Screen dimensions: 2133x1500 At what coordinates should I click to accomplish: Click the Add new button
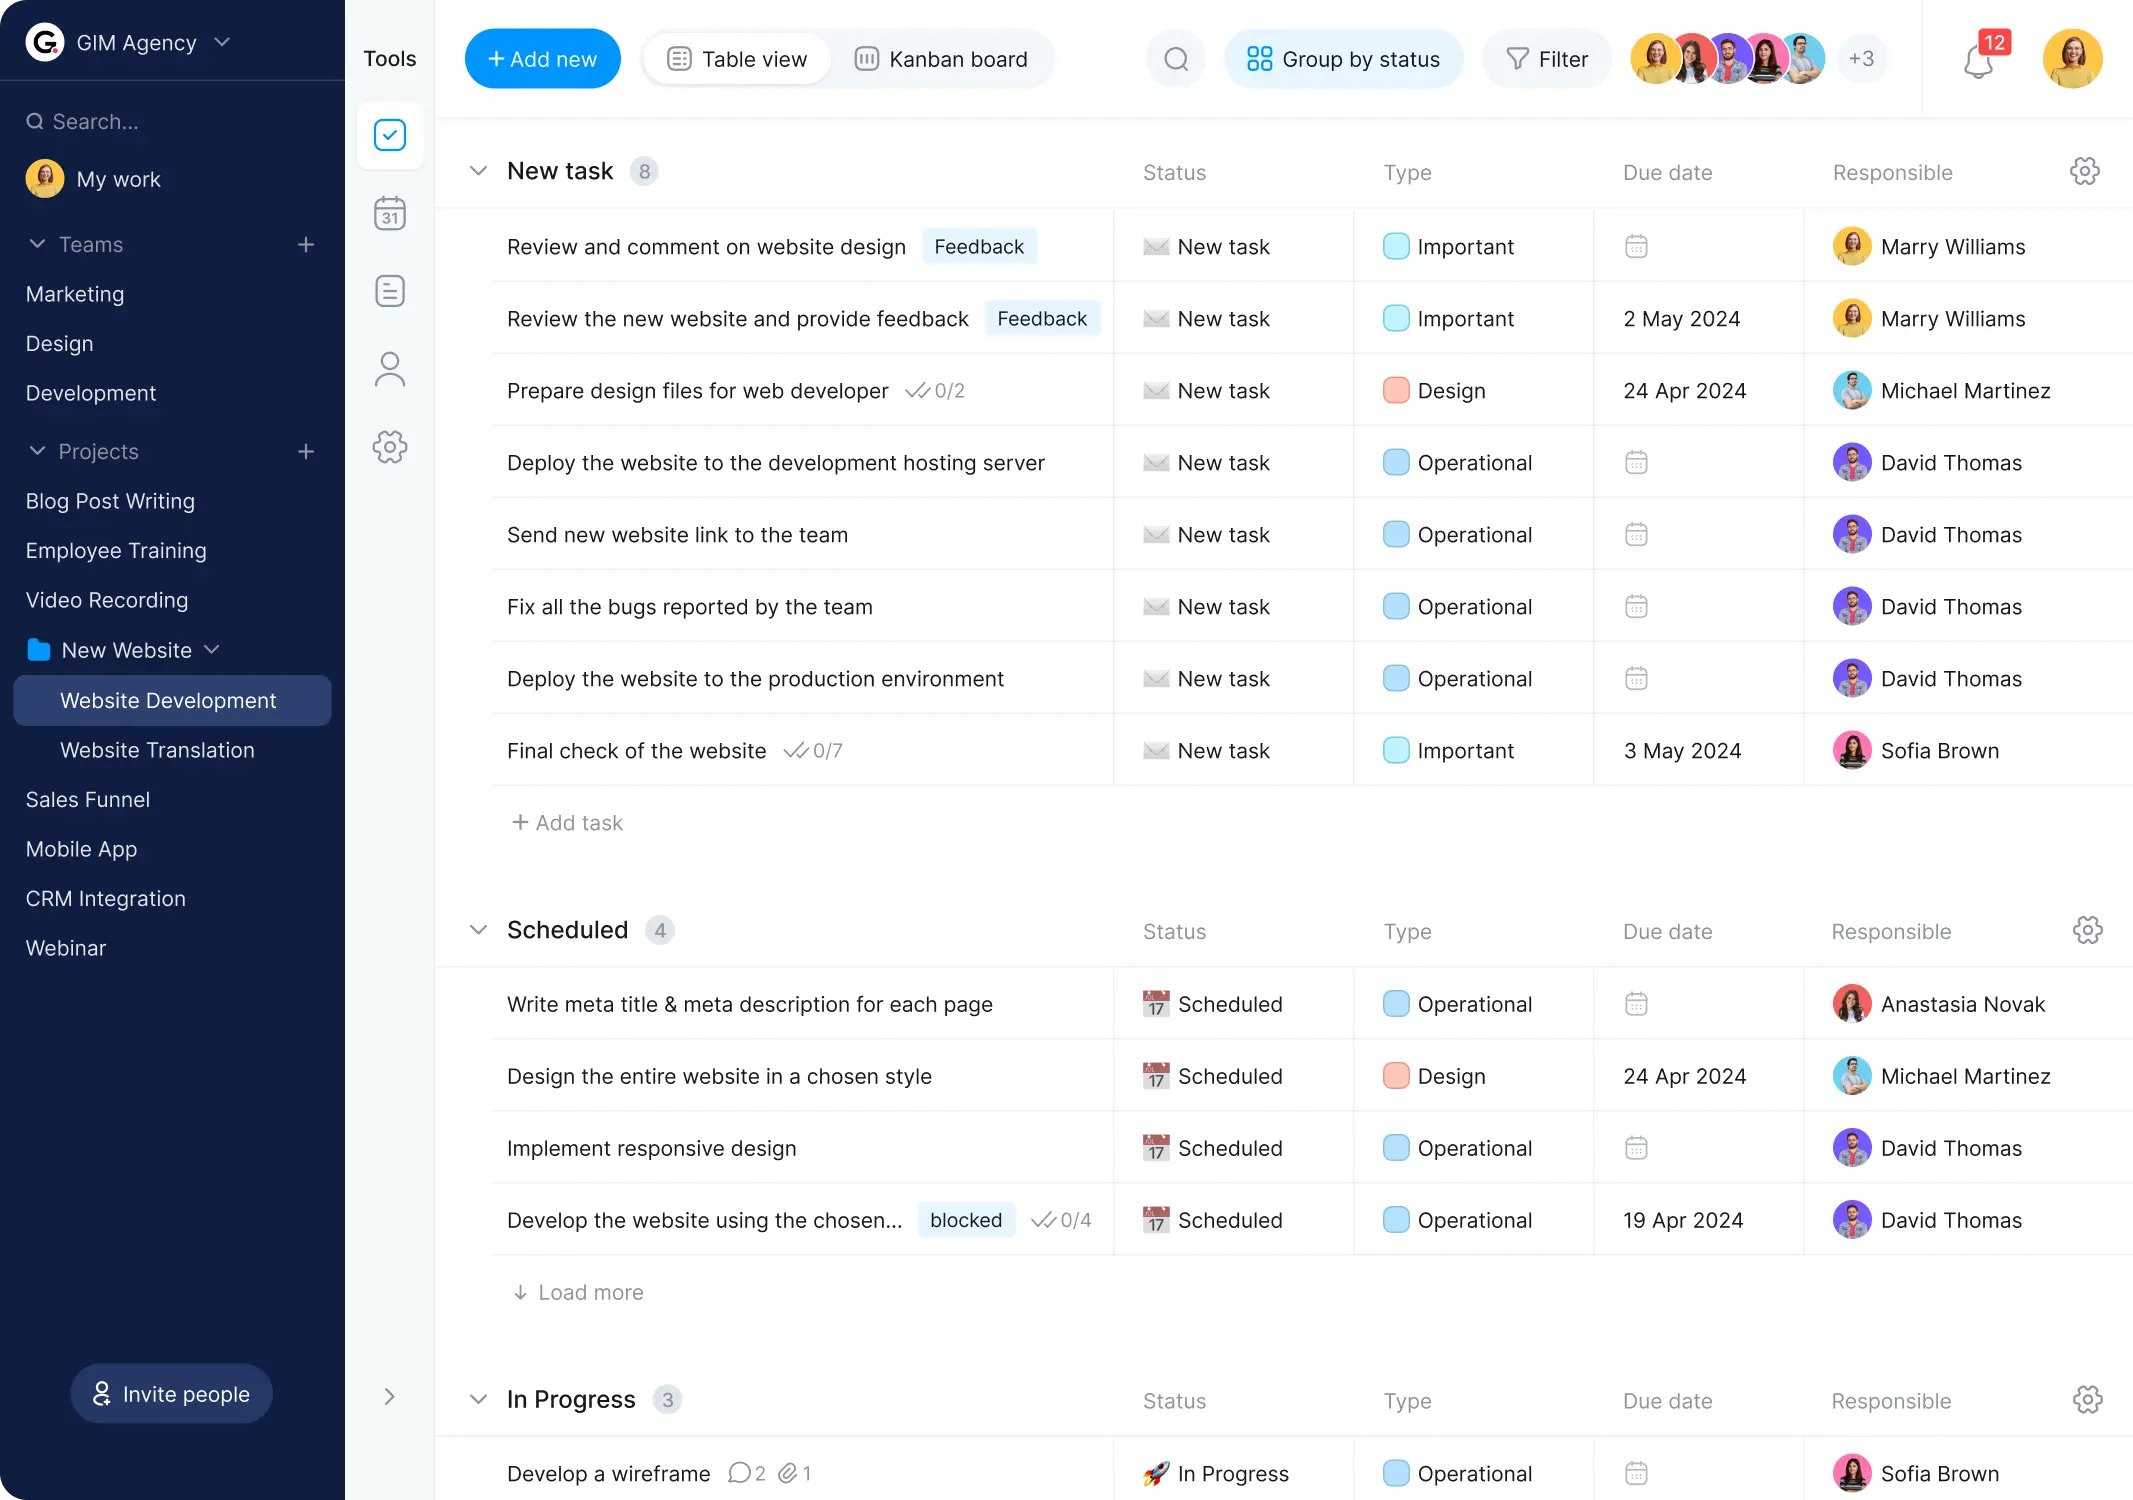[x=544, y=58]
